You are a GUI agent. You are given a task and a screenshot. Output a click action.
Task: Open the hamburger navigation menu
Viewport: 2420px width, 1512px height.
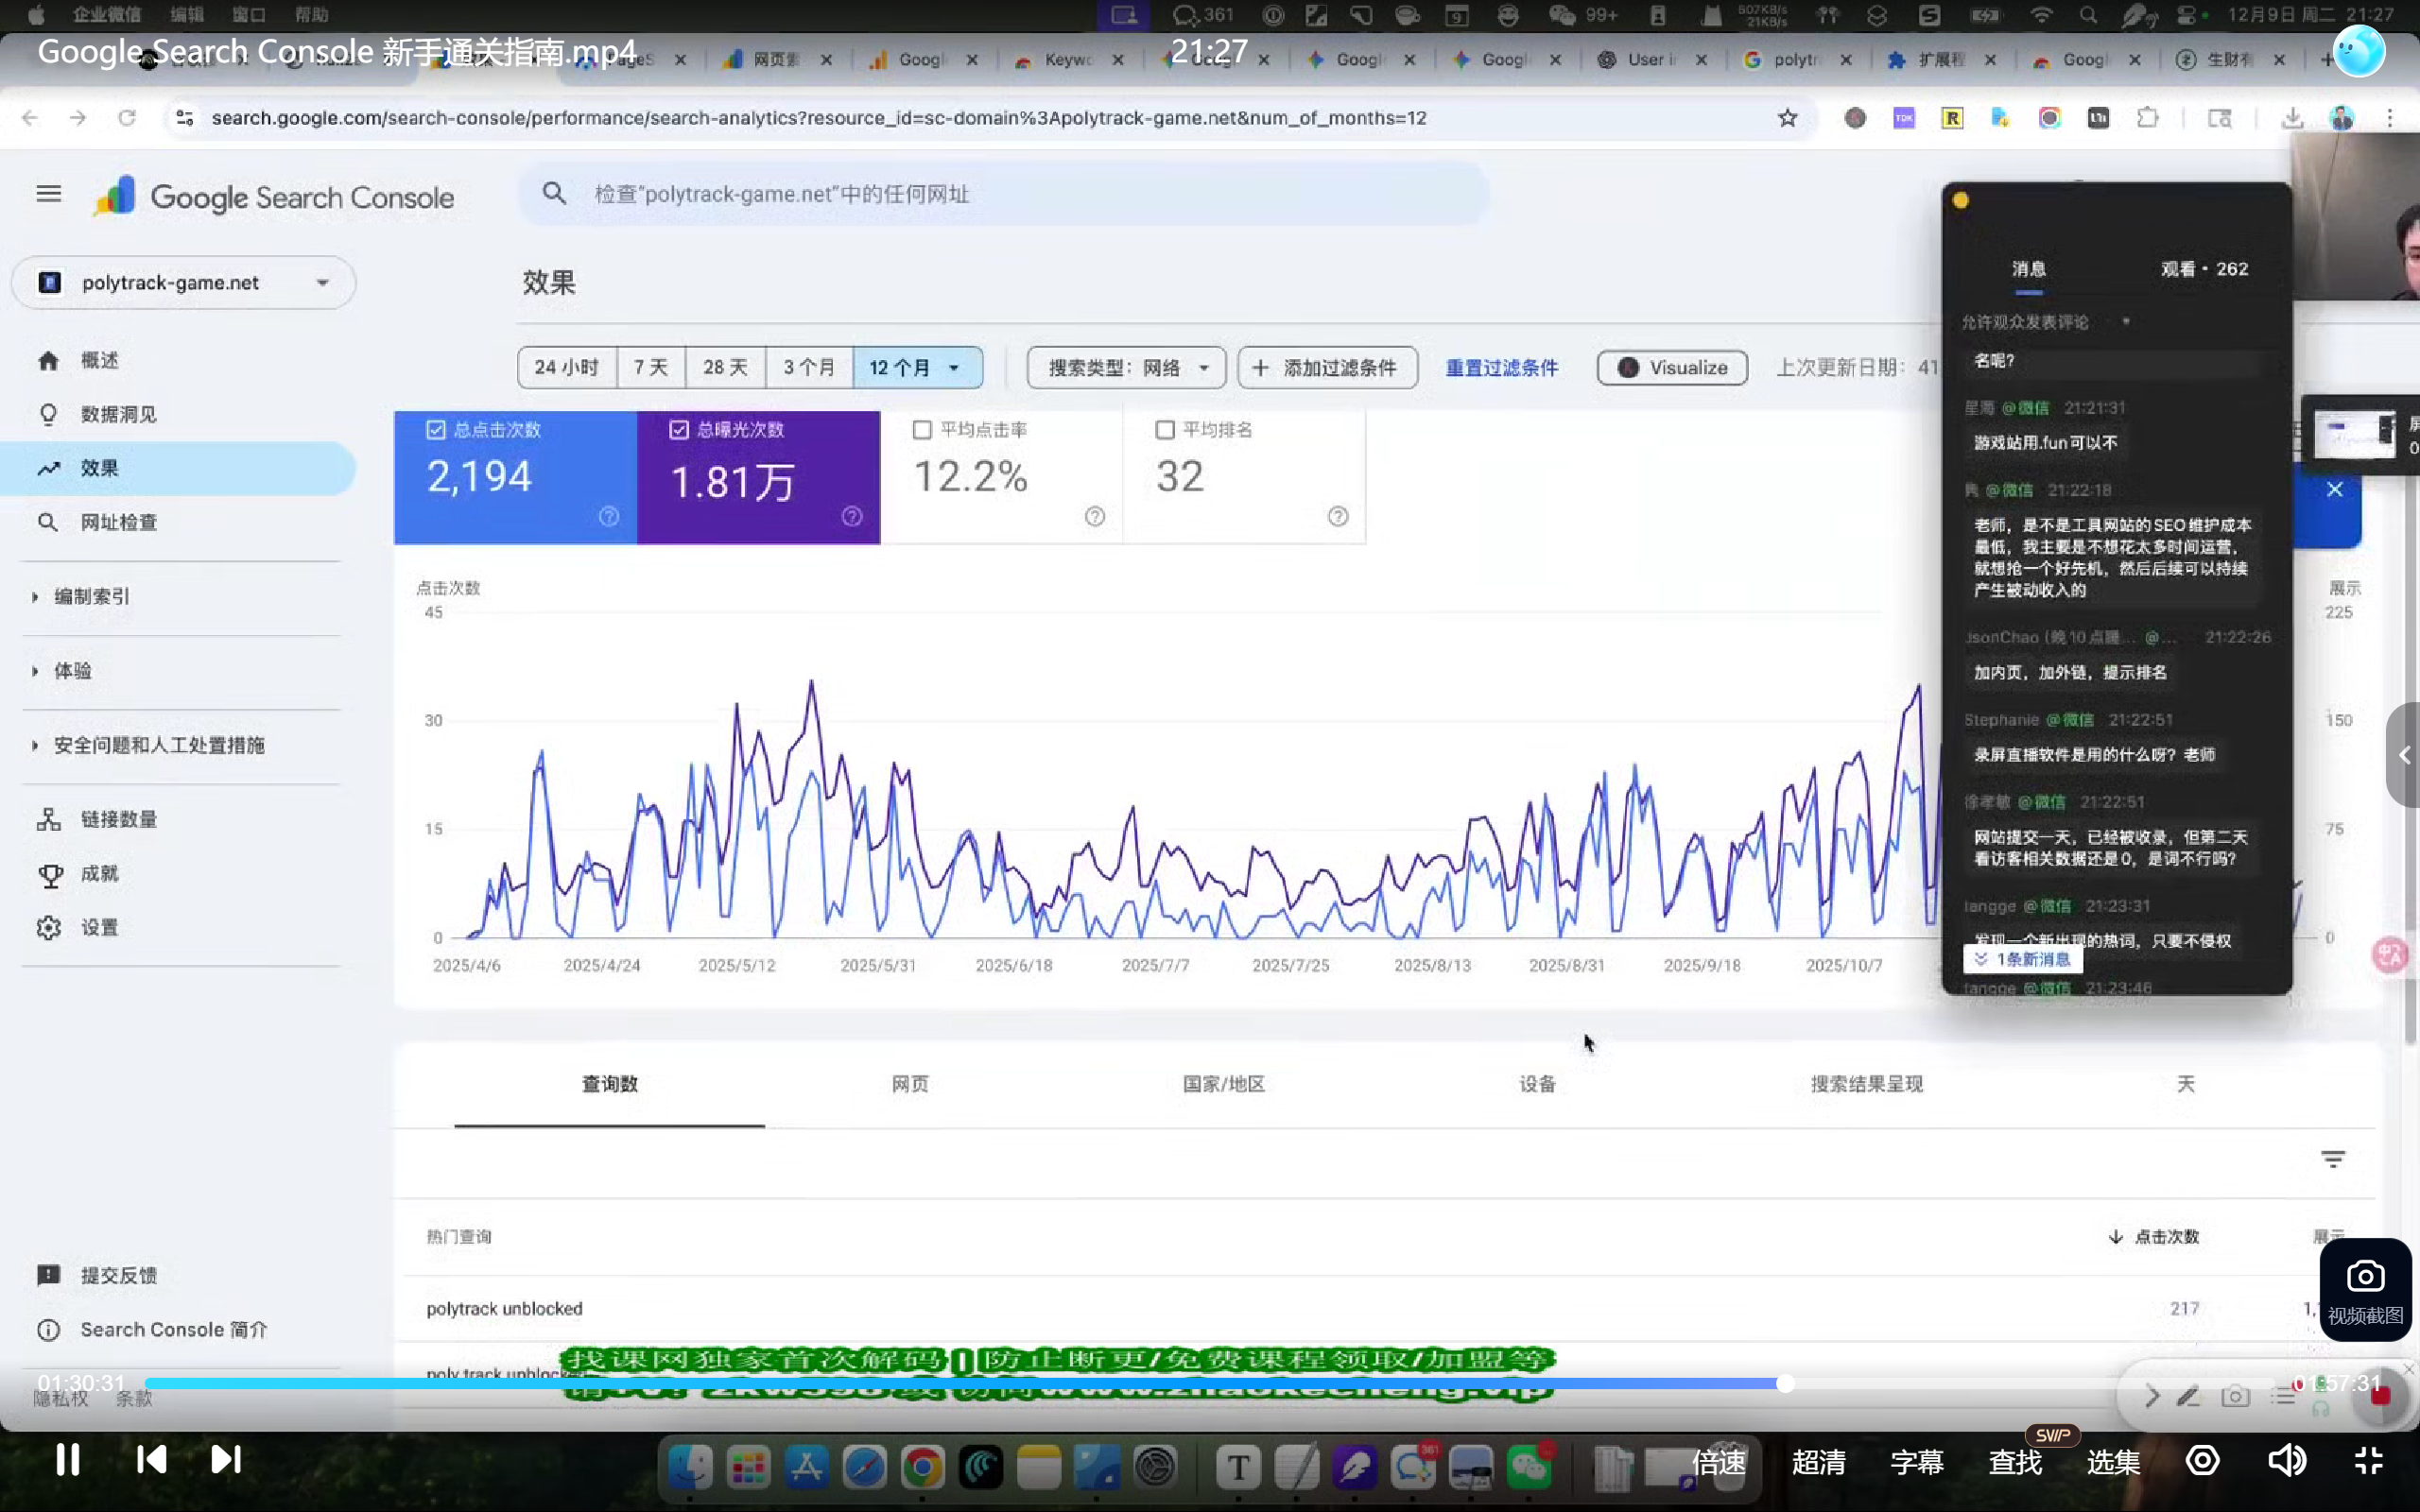(48, 194)
